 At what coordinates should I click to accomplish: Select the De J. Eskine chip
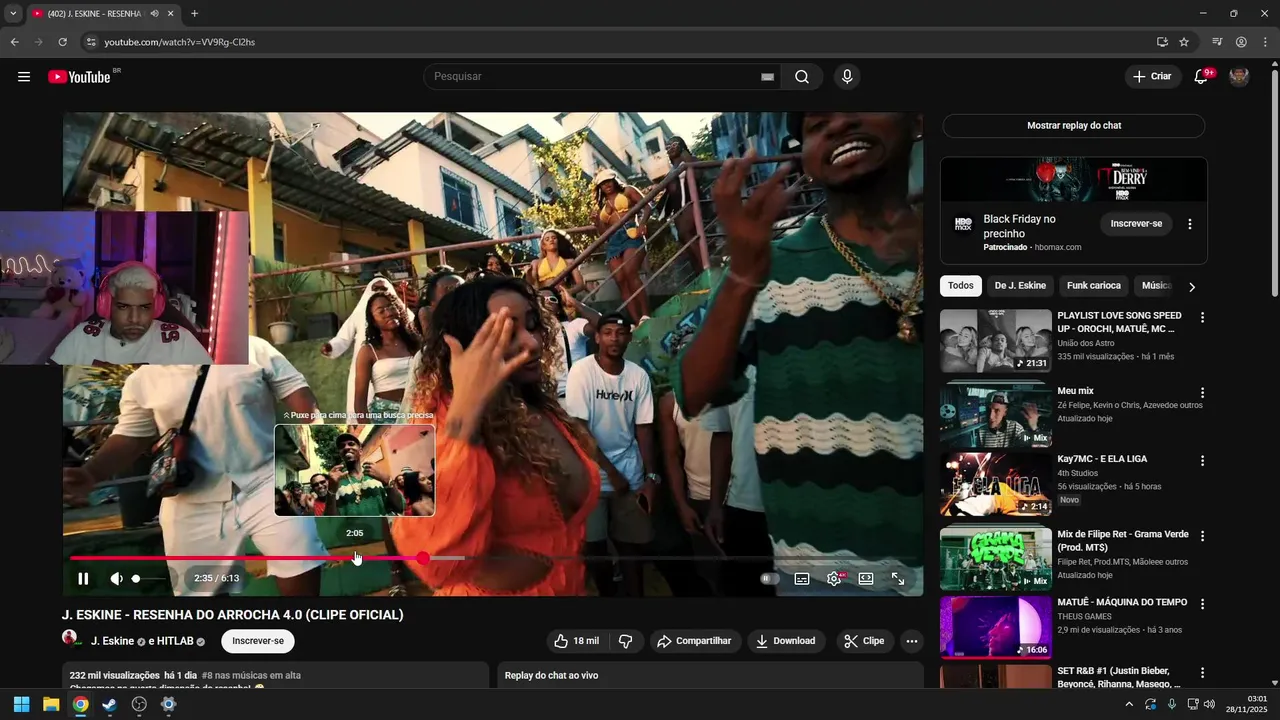(x=1020, y=286)
